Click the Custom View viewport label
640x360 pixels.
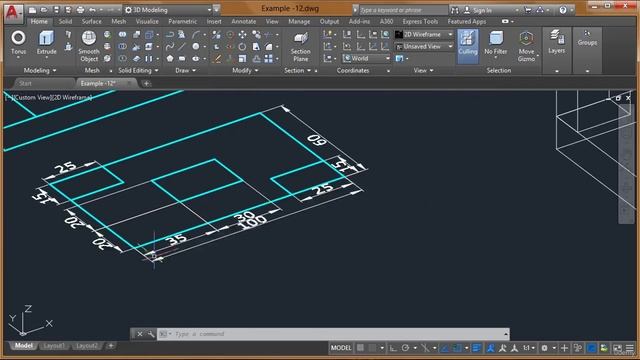point(34,97)
